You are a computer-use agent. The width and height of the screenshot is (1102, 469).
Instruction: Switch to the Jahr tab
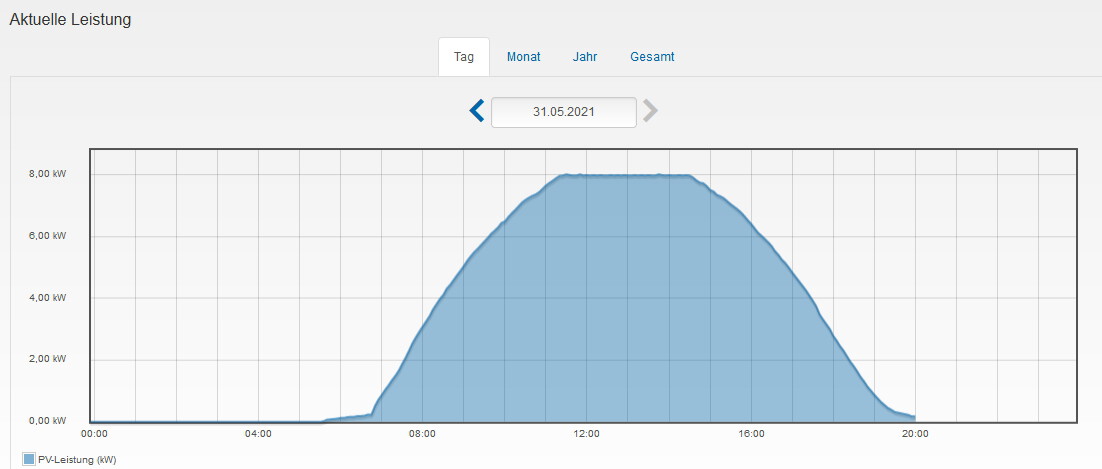pyautogui.click(x=585, y=57)
